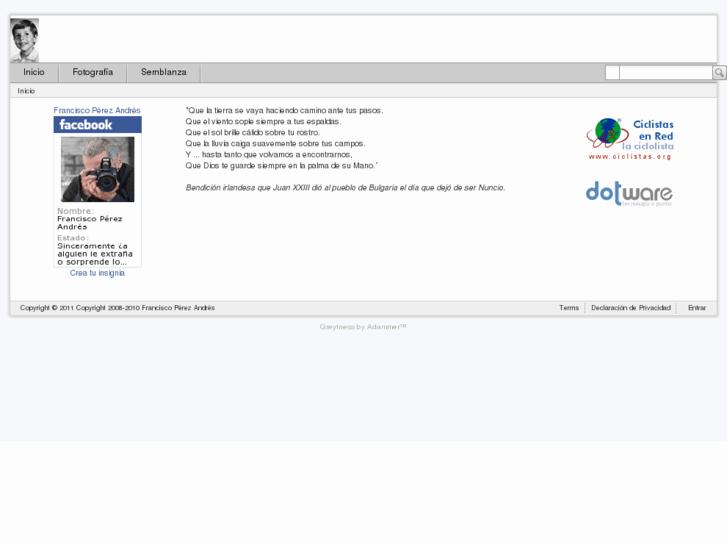
Task: Open the Terms link in footer
Action: tap(569, 308)
